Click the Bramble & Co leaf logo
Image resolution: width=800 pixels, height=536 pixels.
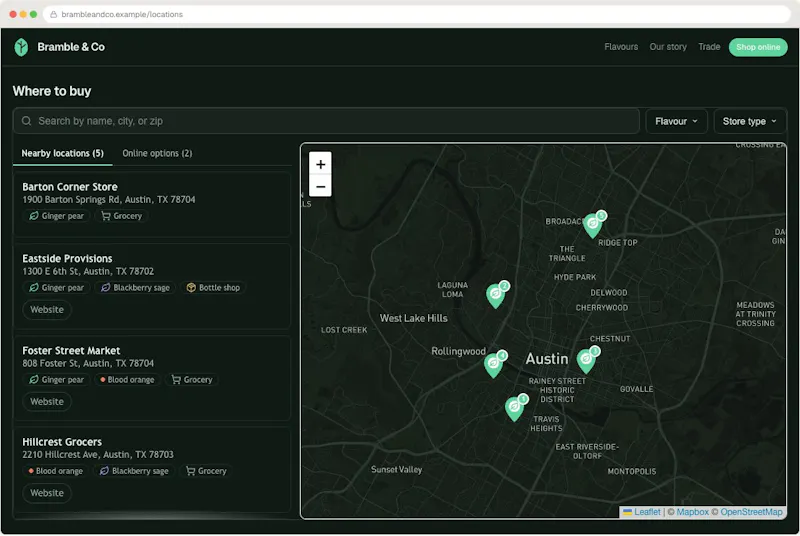(x=21, y=47)
